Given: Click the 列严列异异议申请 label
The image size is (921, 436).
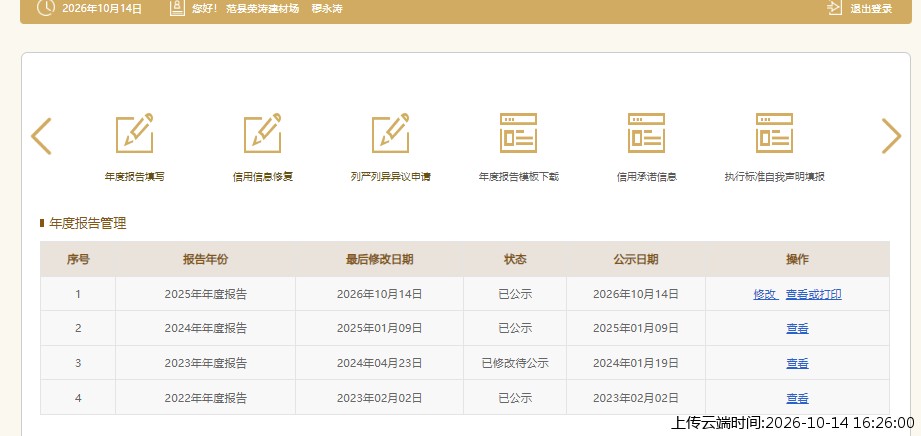Looking at the screenshot, I should click(x=391, y=177).
